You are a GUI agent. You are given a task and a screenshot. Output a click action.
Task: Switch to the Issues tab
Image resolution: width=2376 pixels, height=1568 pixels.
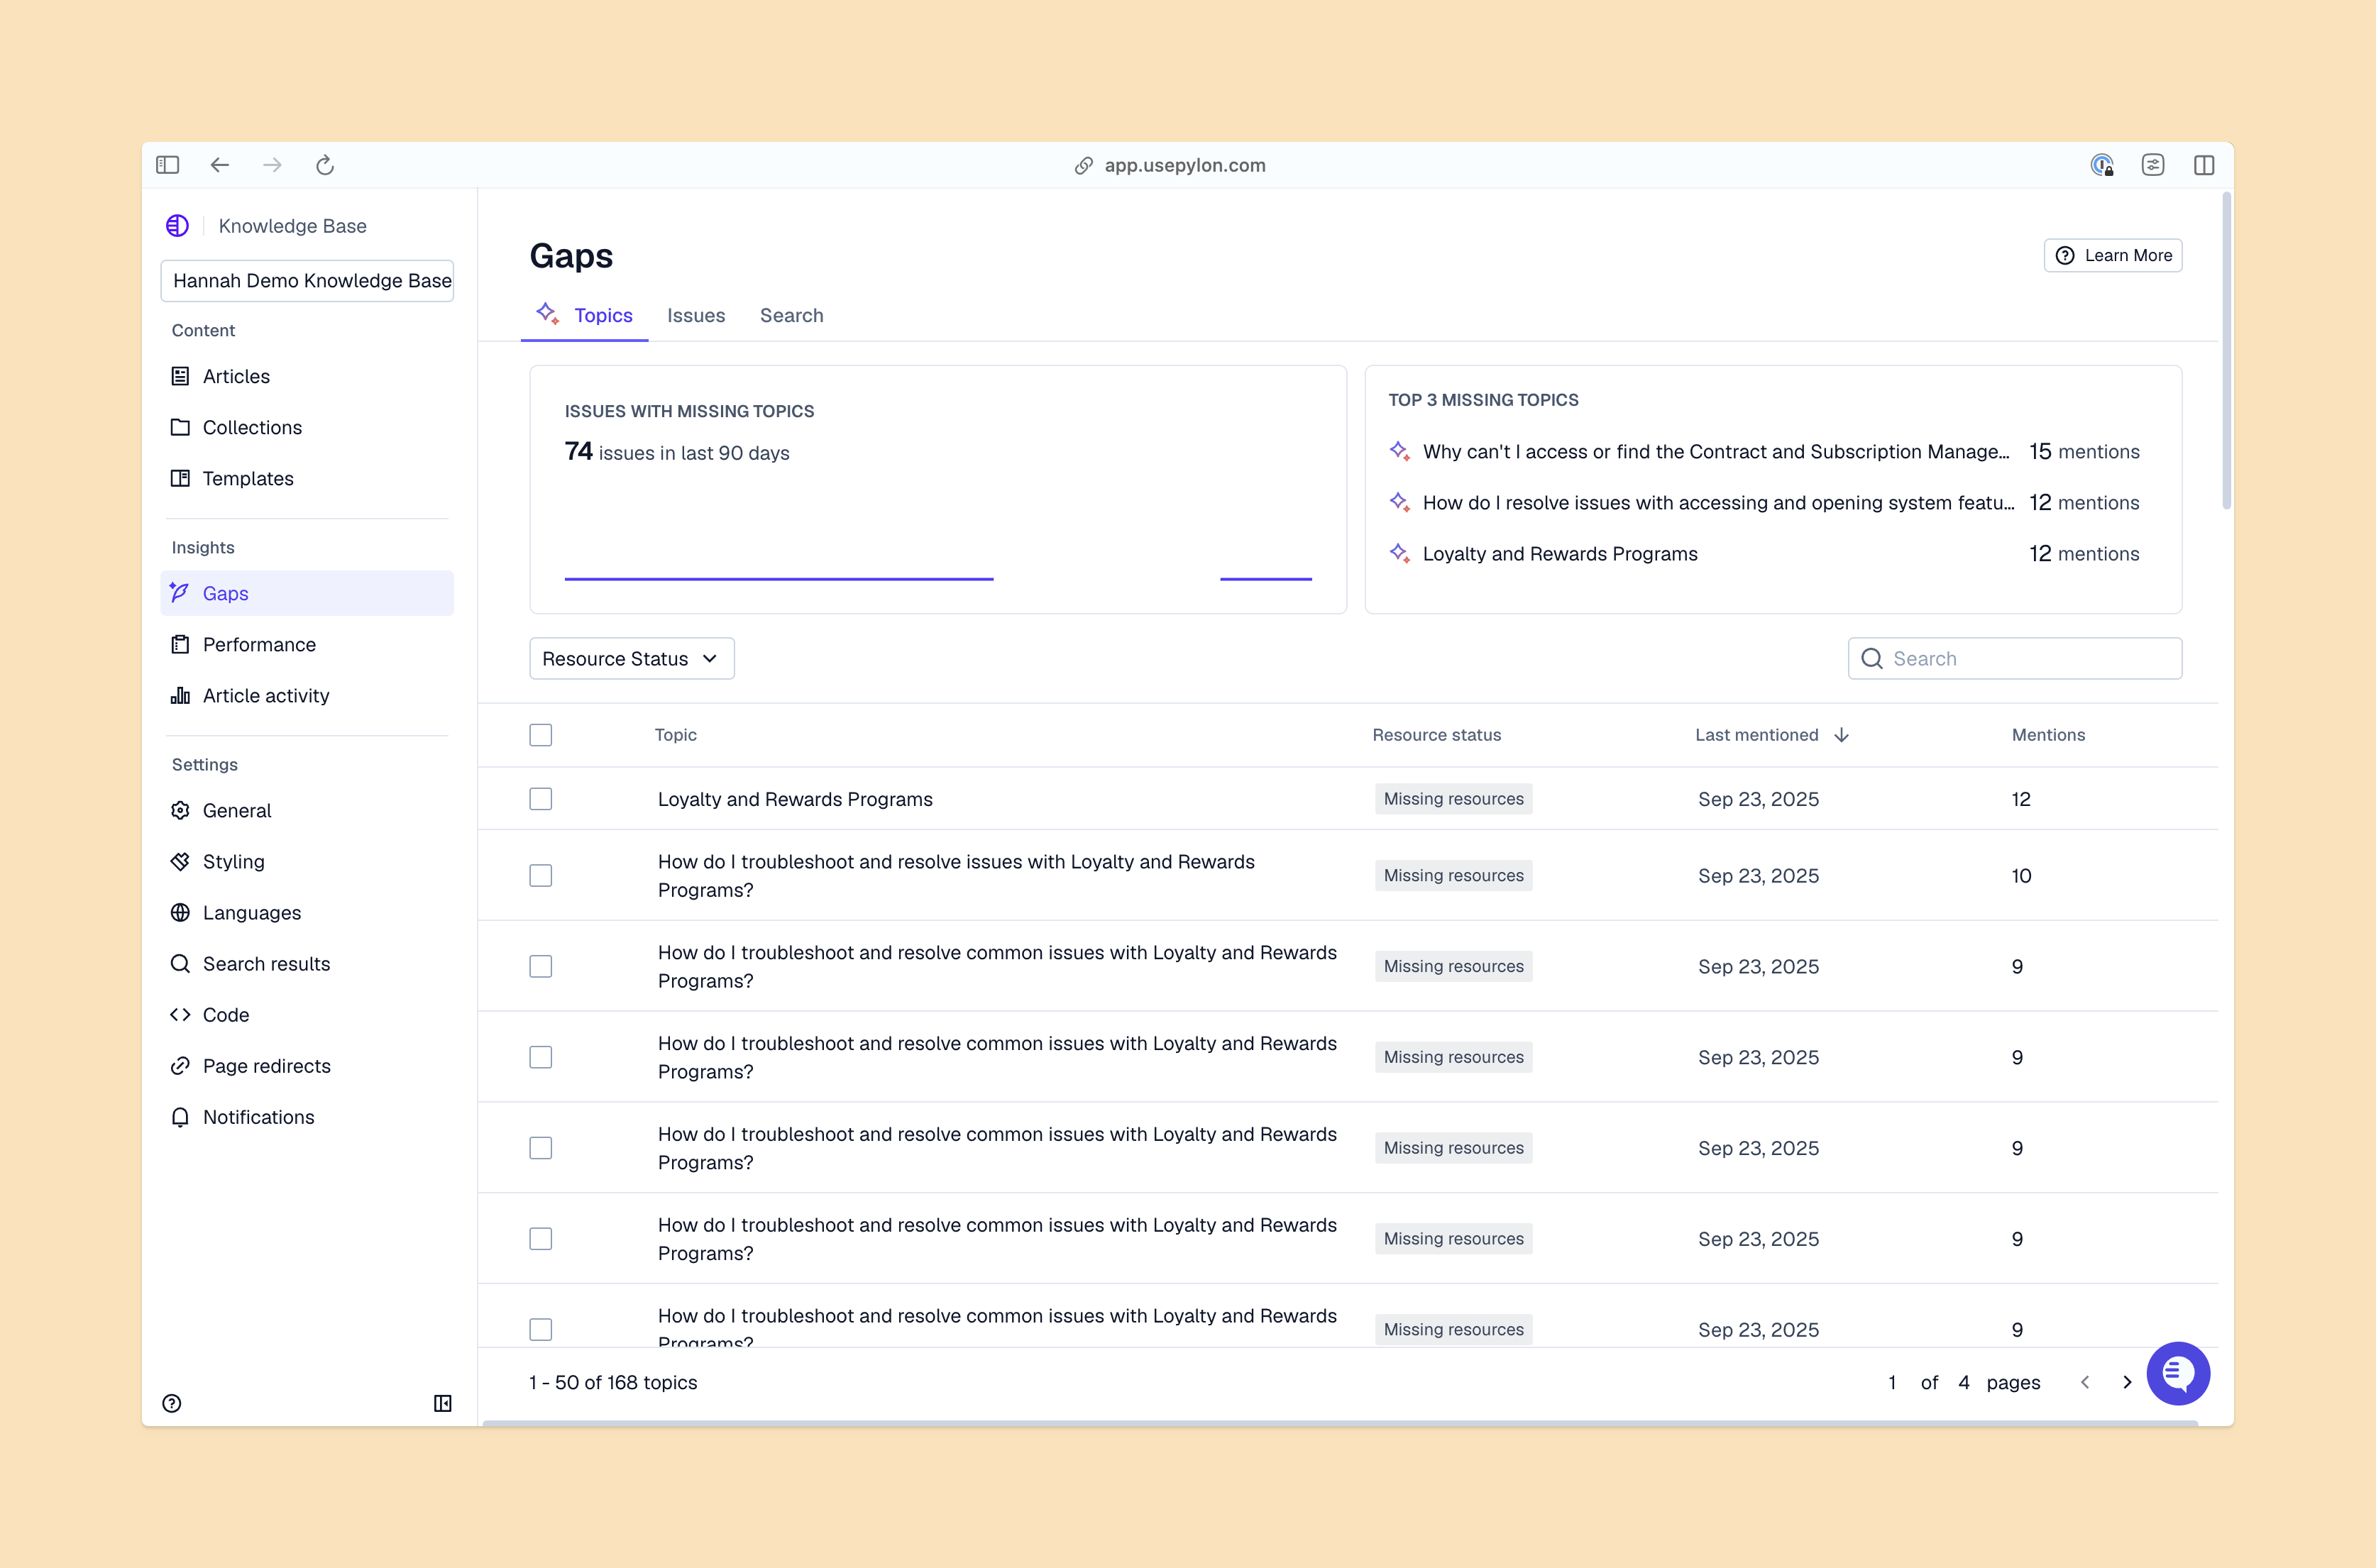pos(696,315)
